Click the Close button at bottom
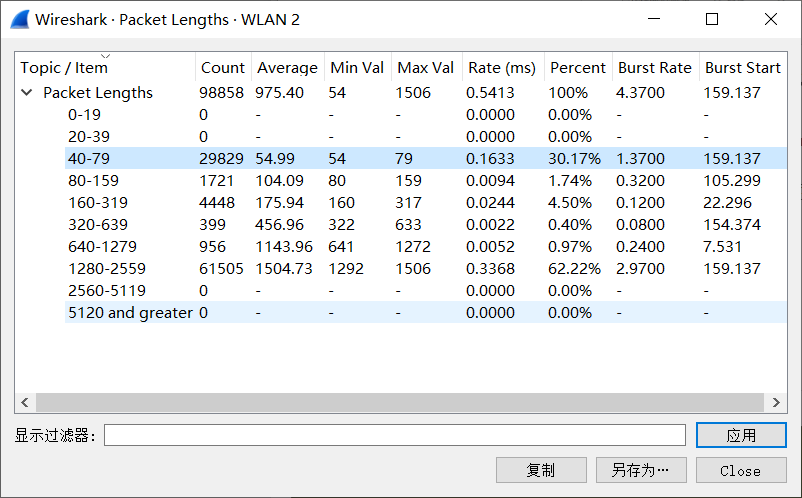Image resolution: width=802 pixels, height=498 pixels. point(740,470)
